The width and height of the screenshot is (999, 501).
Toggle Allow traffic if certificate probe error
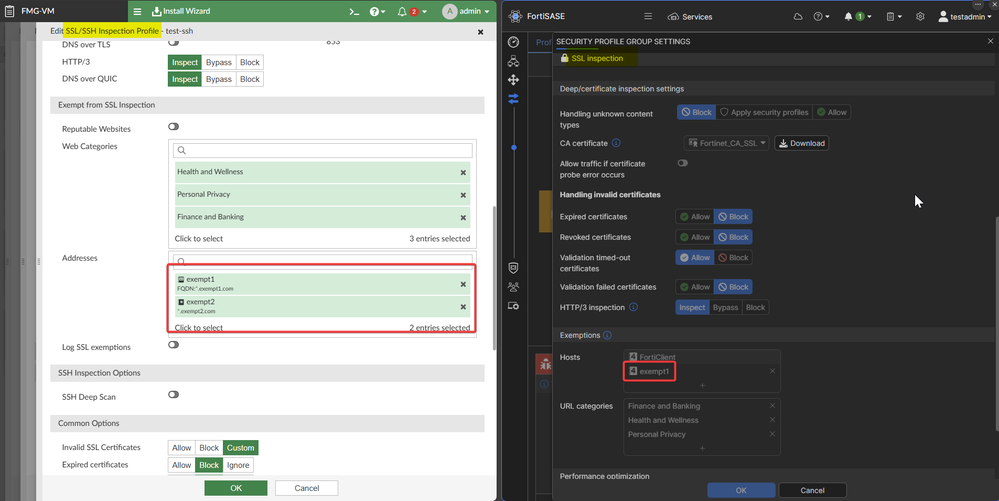pyautogui.click(x=683, y=163)
